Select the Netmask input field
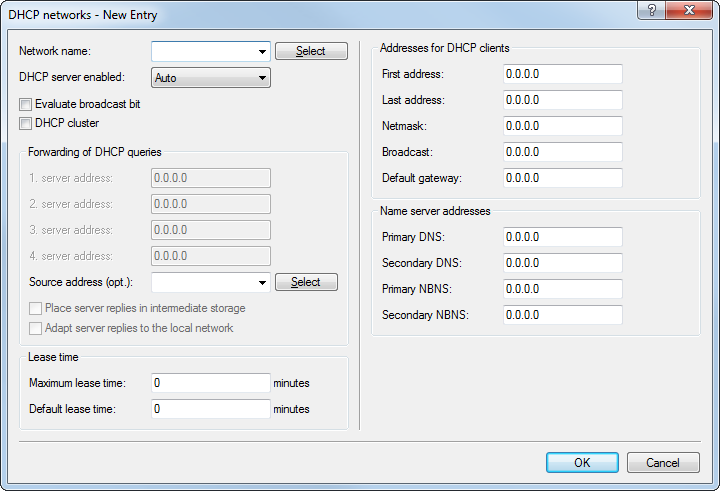The height and width of the screenshot is (491, 720). pos(562,126)
